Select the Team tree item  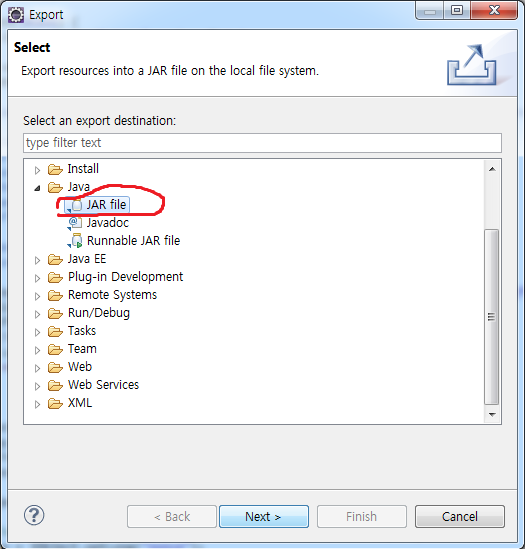82,349
